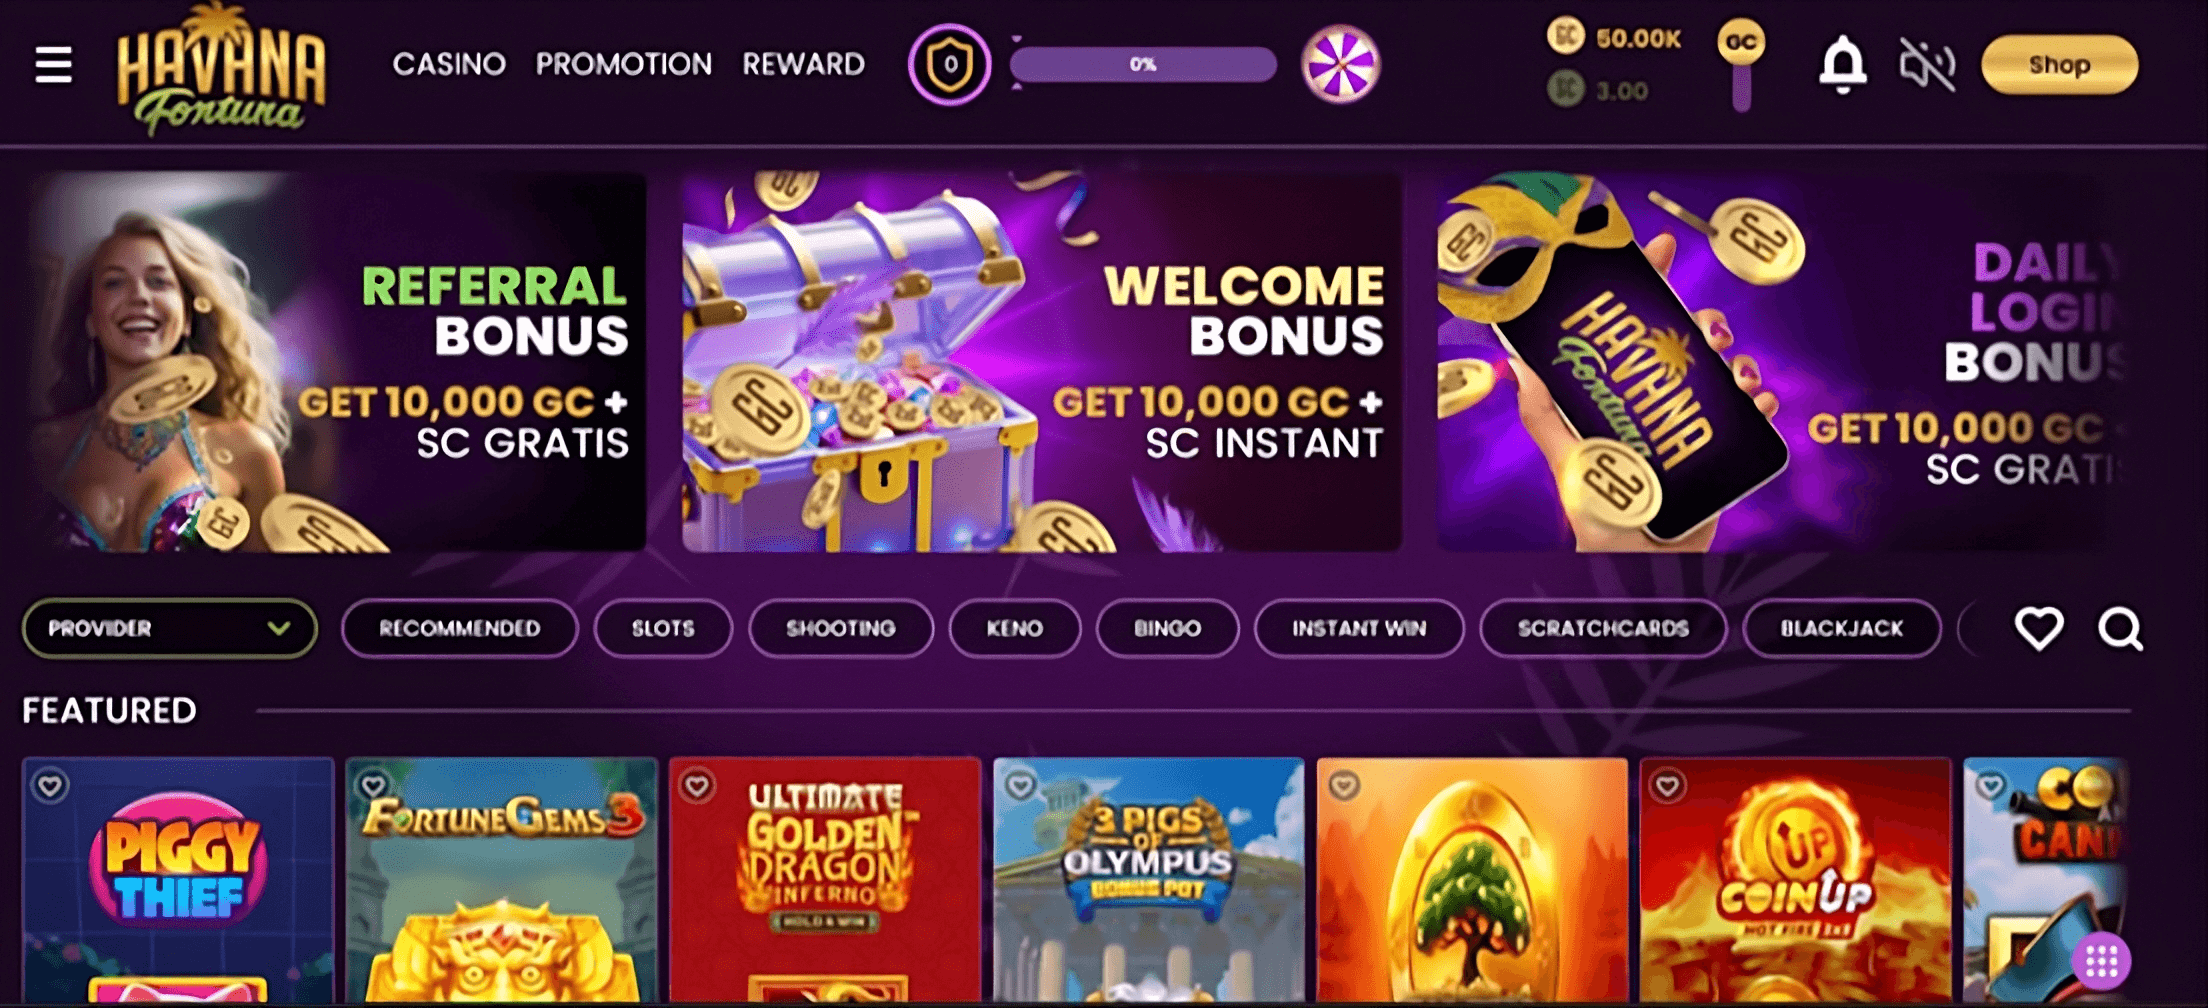
Task: Spin the purple prize wheel icon
Action: (1340, 65)
